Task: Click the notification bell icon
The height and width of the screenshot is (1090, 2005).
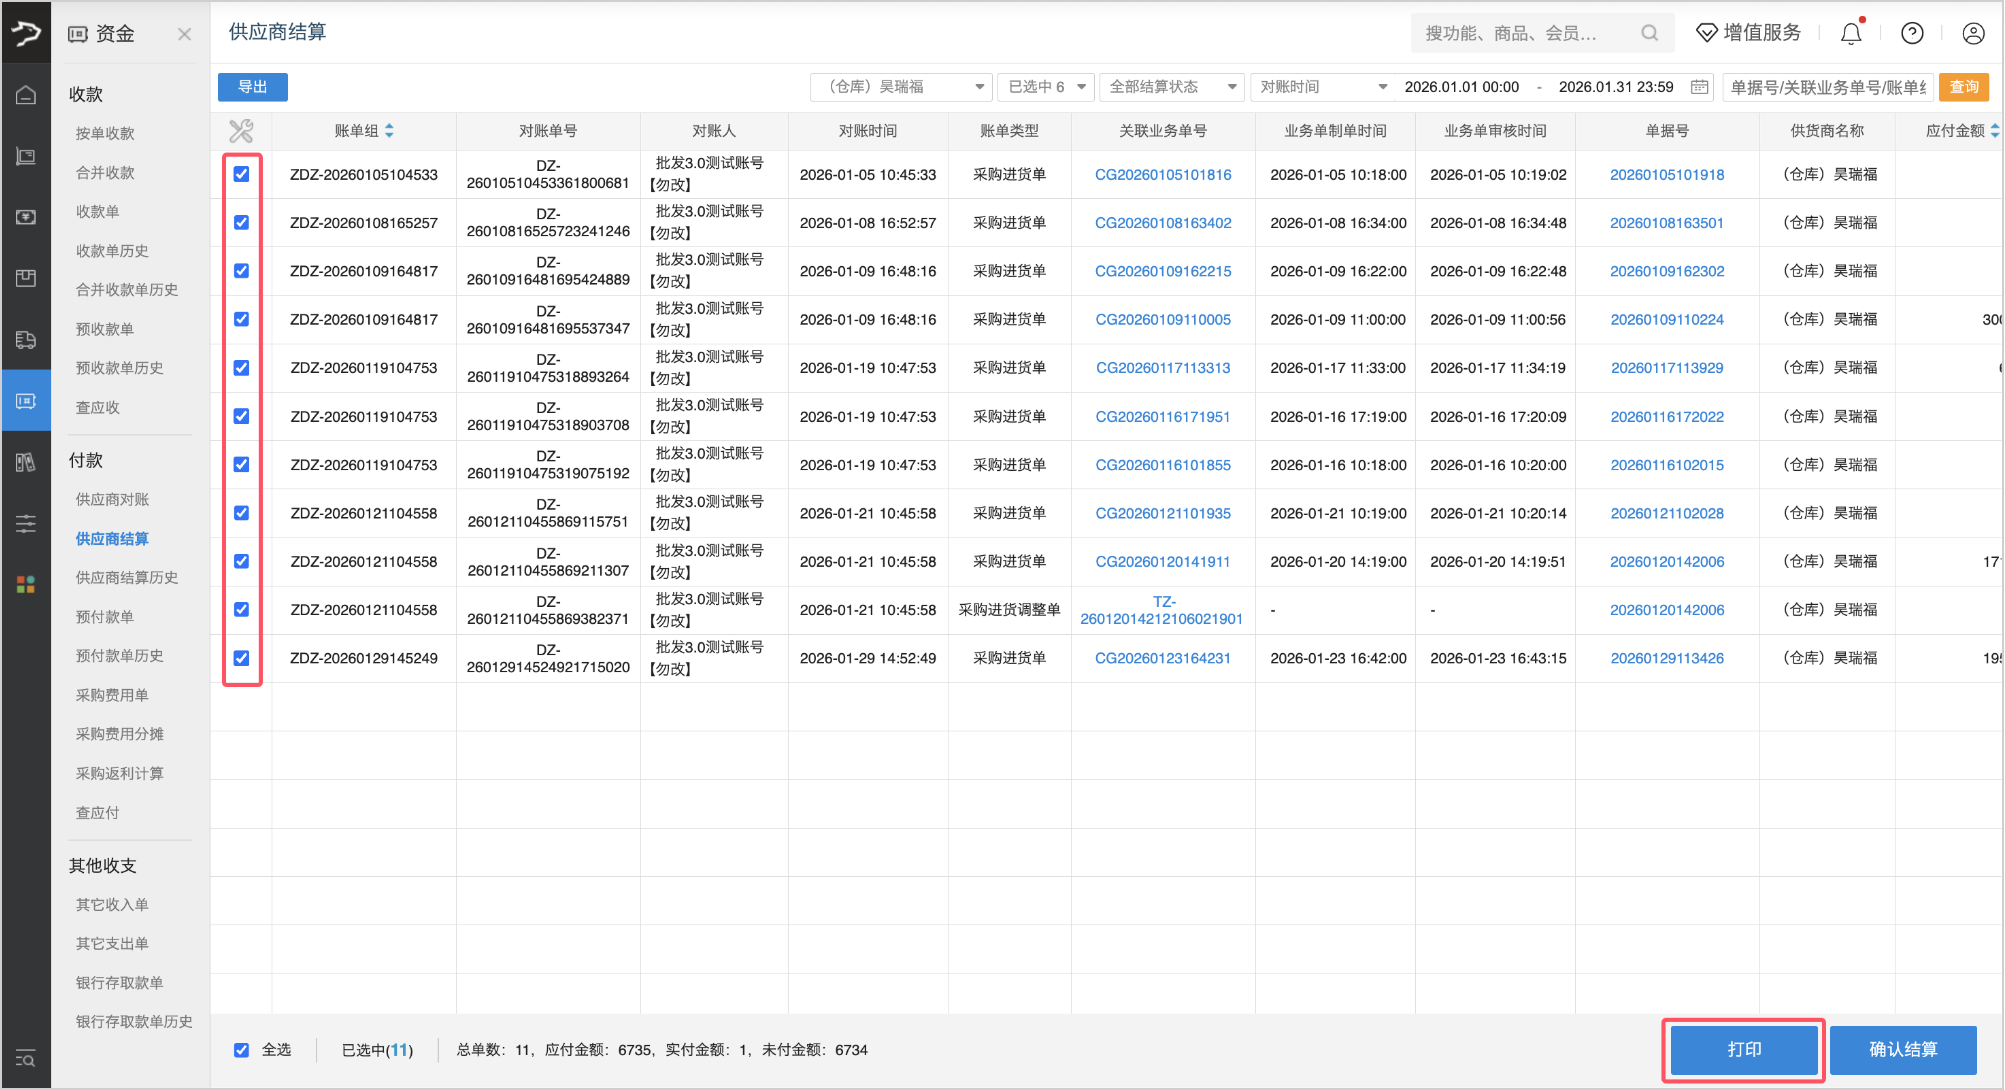Action: pyautogui.click(x=1851, y=33)
